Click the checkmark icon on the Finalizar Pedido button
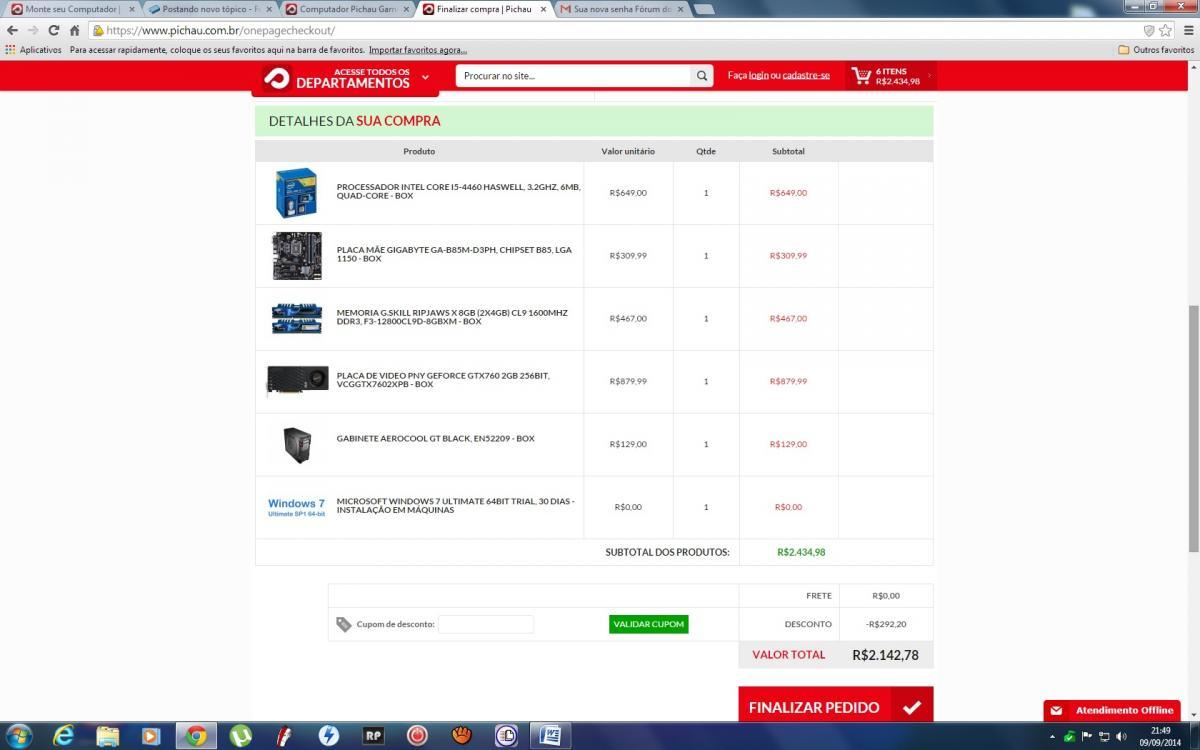Image resolution: width=1200 pixels, height=750 pixels. pyautogui.click(x=911, y=707)
